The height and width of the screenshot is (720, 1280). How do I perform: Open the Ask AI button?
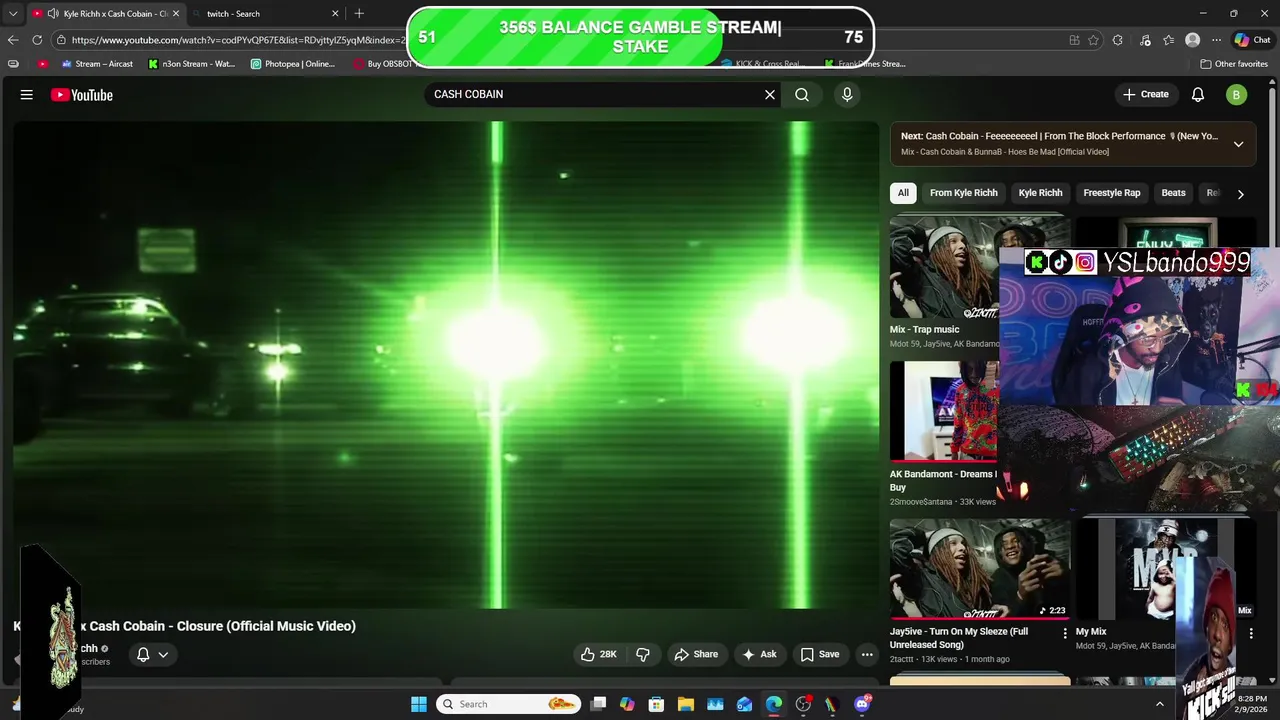pos(759,654)
